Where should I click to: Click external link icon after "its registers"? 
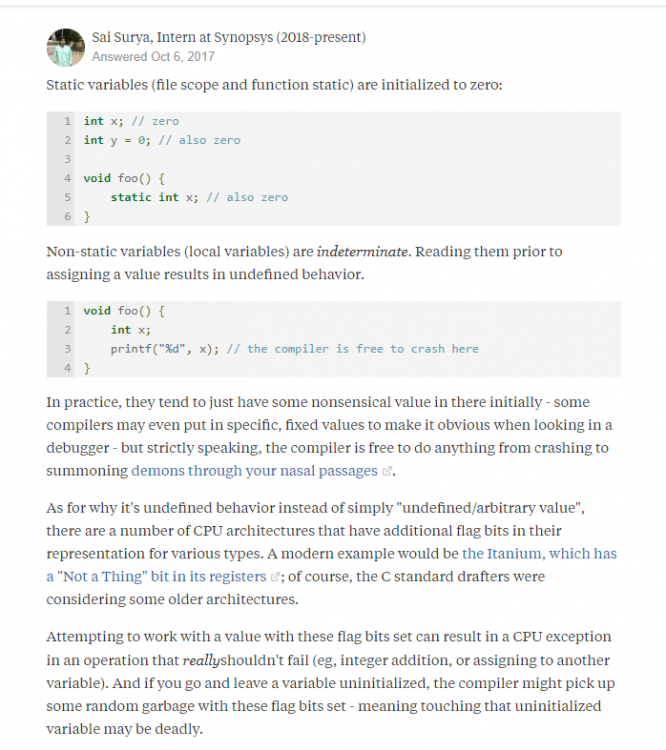(275, 577)
